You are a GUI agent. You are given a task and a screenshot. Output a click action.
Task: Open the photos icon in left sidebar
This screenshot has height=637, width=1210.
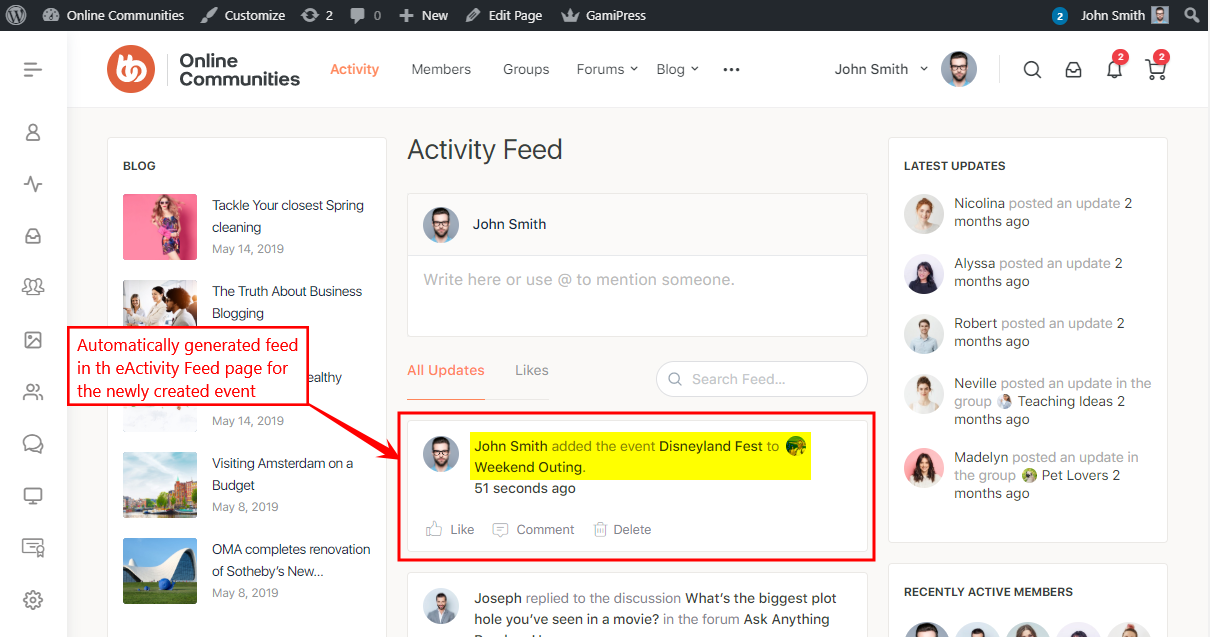point(33,340)
